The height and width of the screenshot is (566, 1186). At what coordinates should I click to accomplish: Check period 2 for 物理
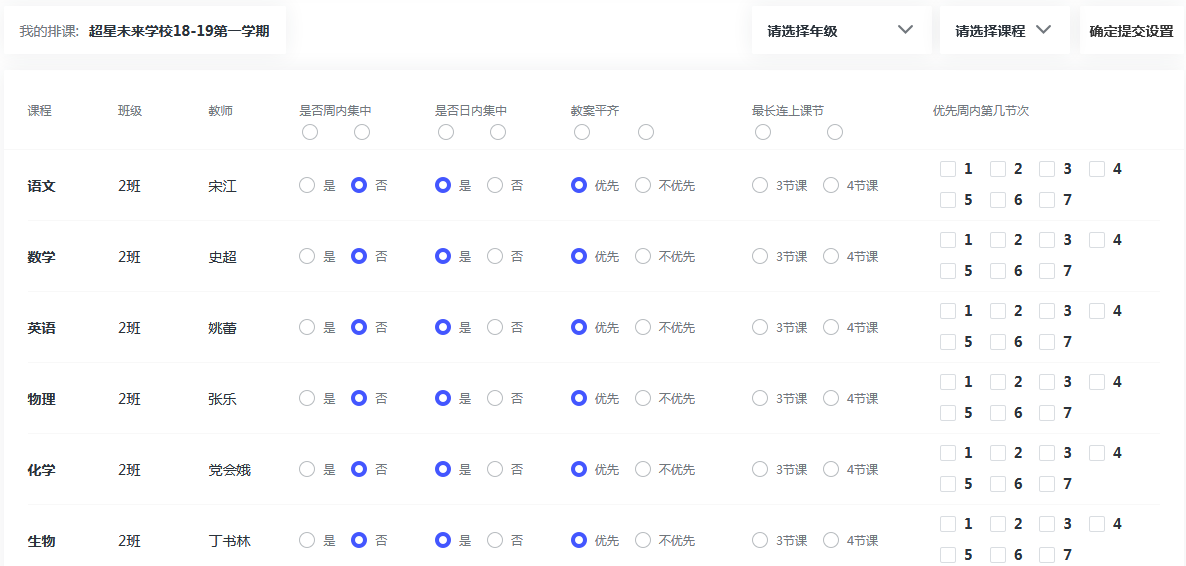click(x=998, y=382)
